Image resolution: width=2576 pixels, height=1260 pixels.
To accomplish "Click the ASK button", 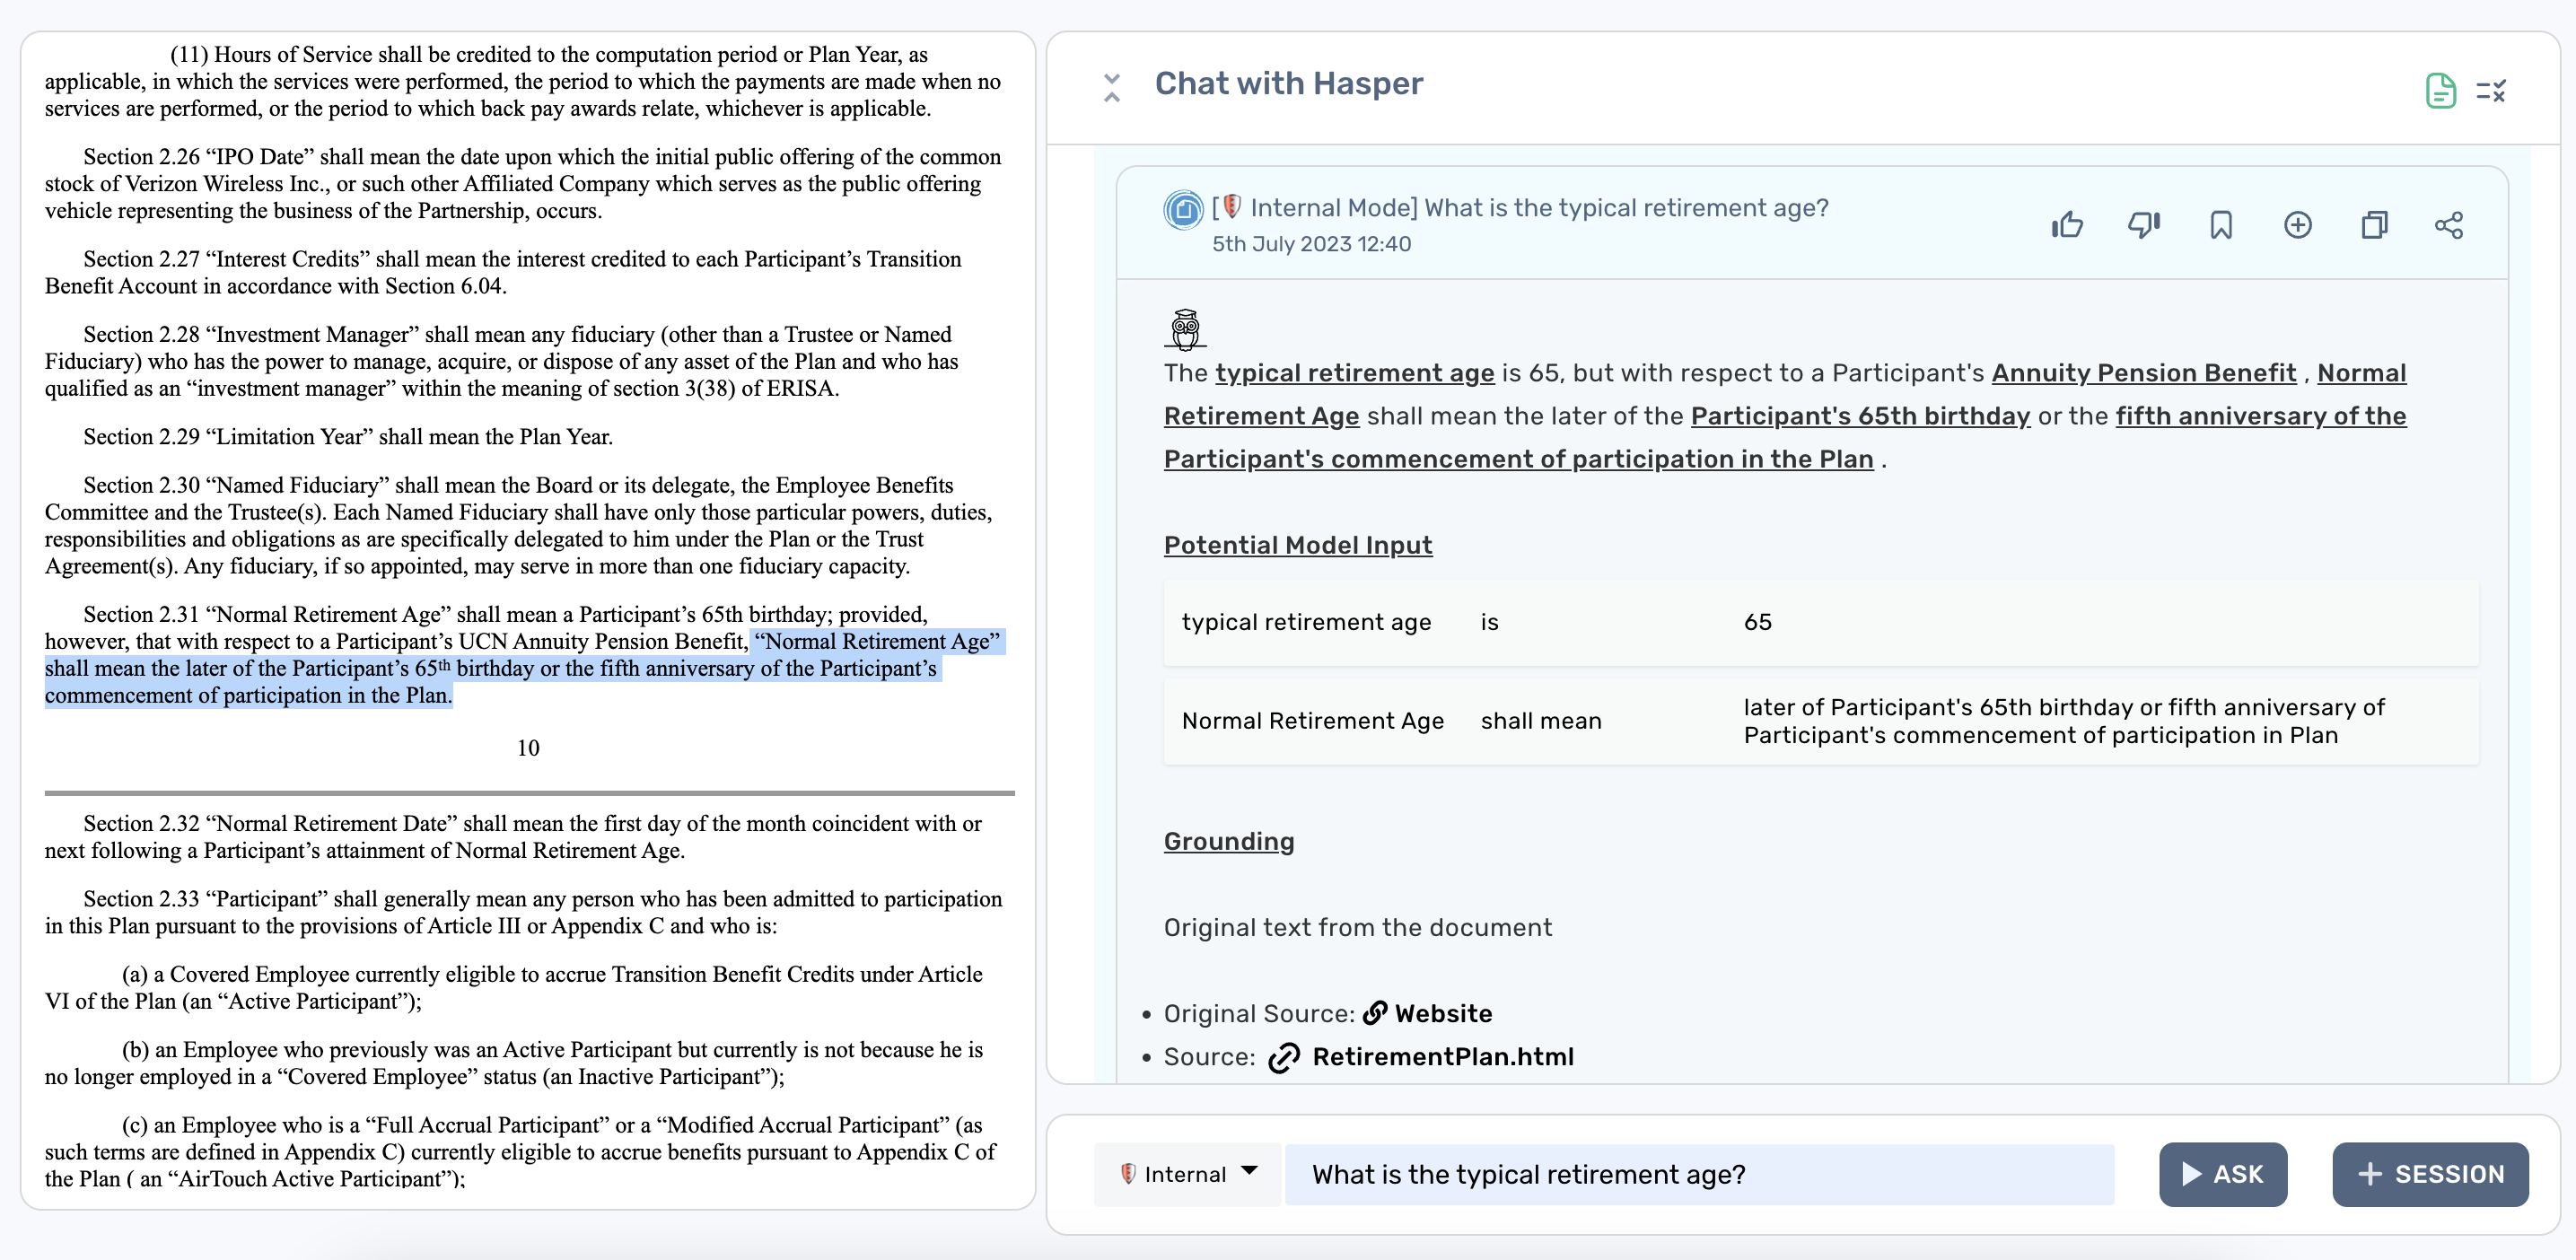I will pyautogui.click(x=2222, y=1173).
